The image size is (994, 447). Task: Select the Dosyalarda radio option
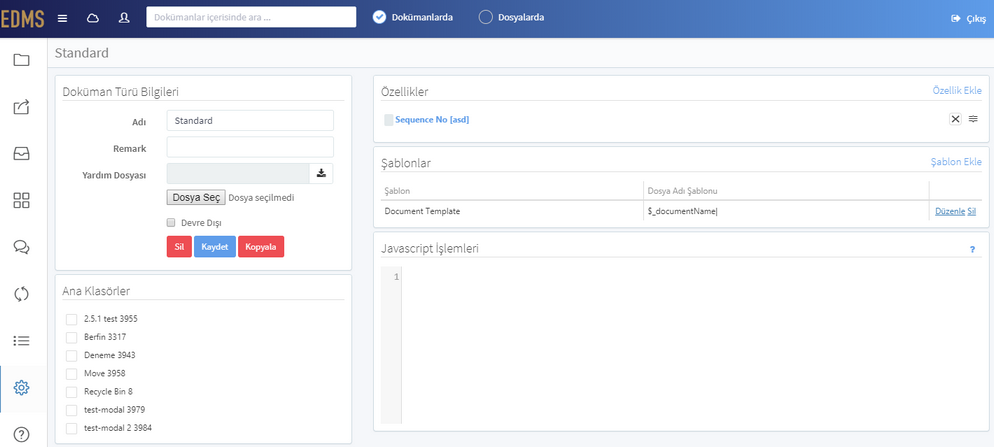click(x=486, y=18)
